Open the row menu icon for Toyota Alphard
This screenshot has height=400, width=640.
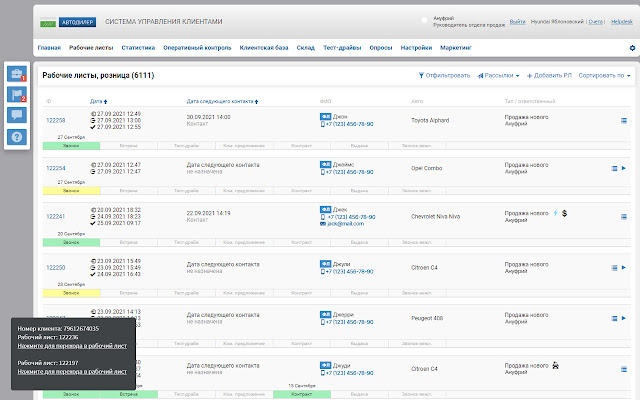pos(624,120)
